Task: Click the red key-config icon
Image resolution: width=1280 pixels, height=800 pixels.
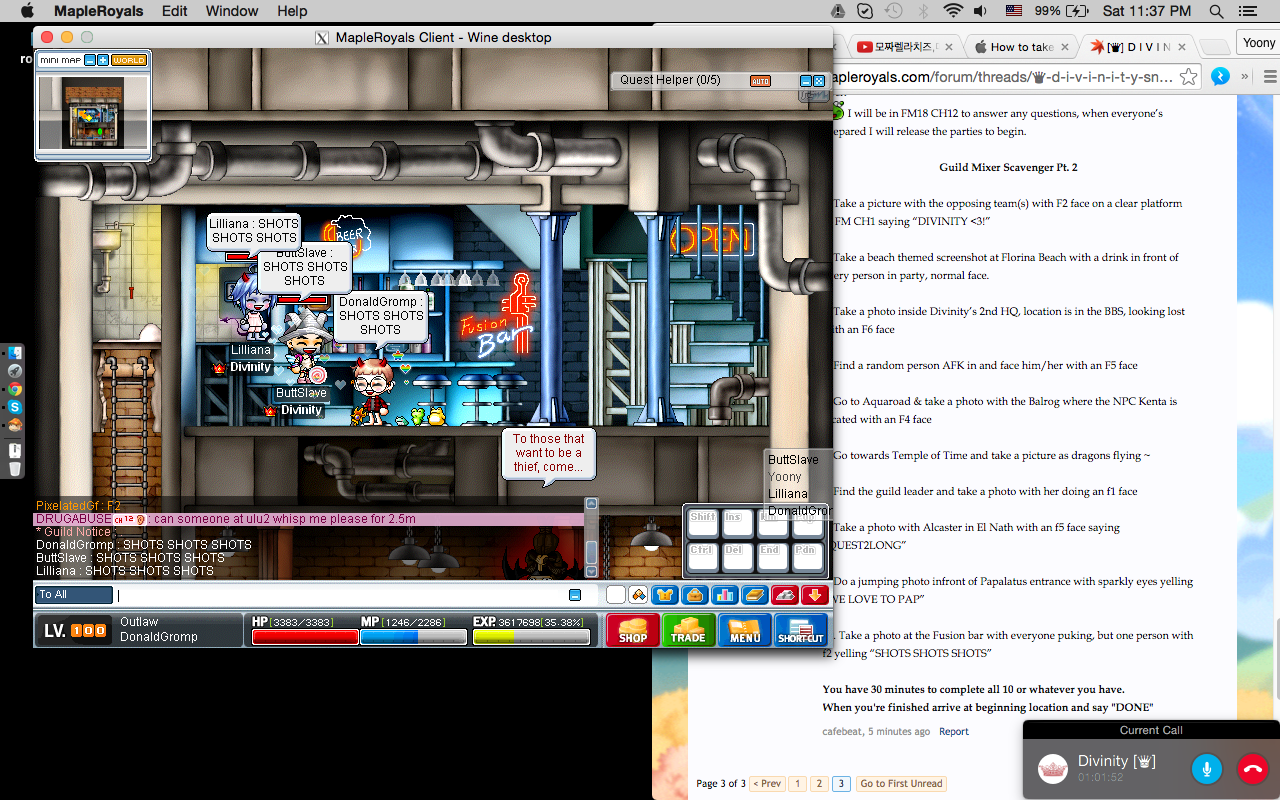Action: (785, 595)
